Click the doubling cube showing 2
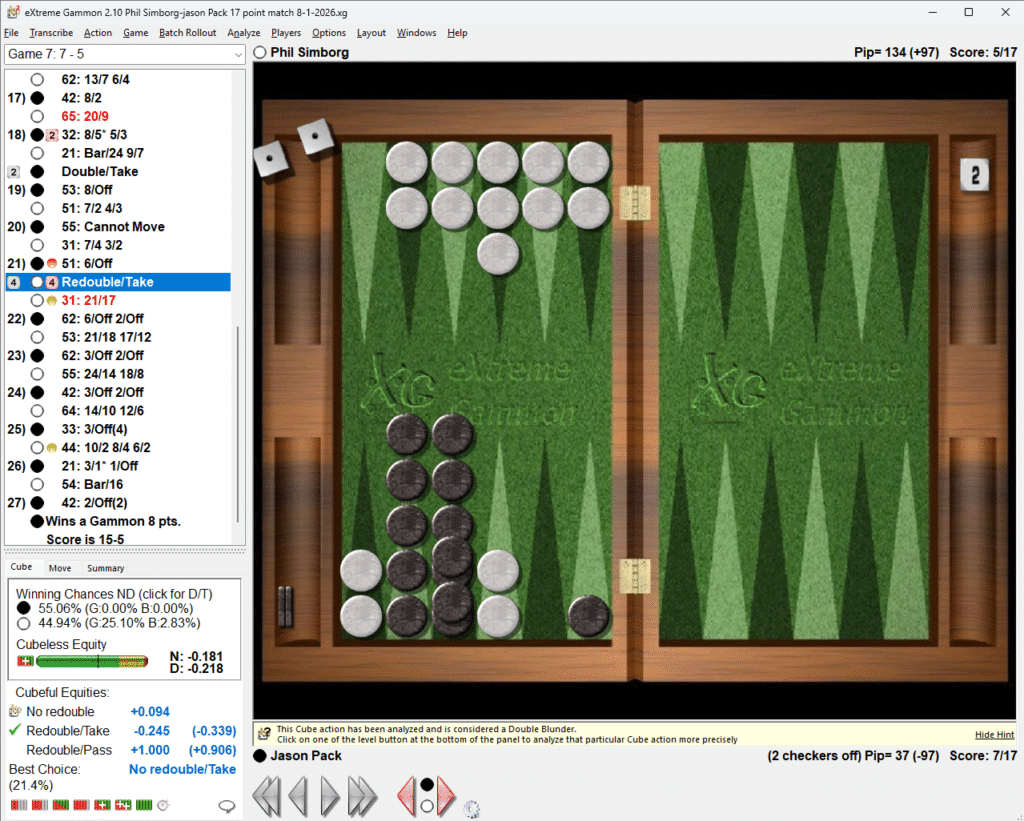Image resolution: width=1024 pixels, height=821 pixels. click(x=975, y=174)
